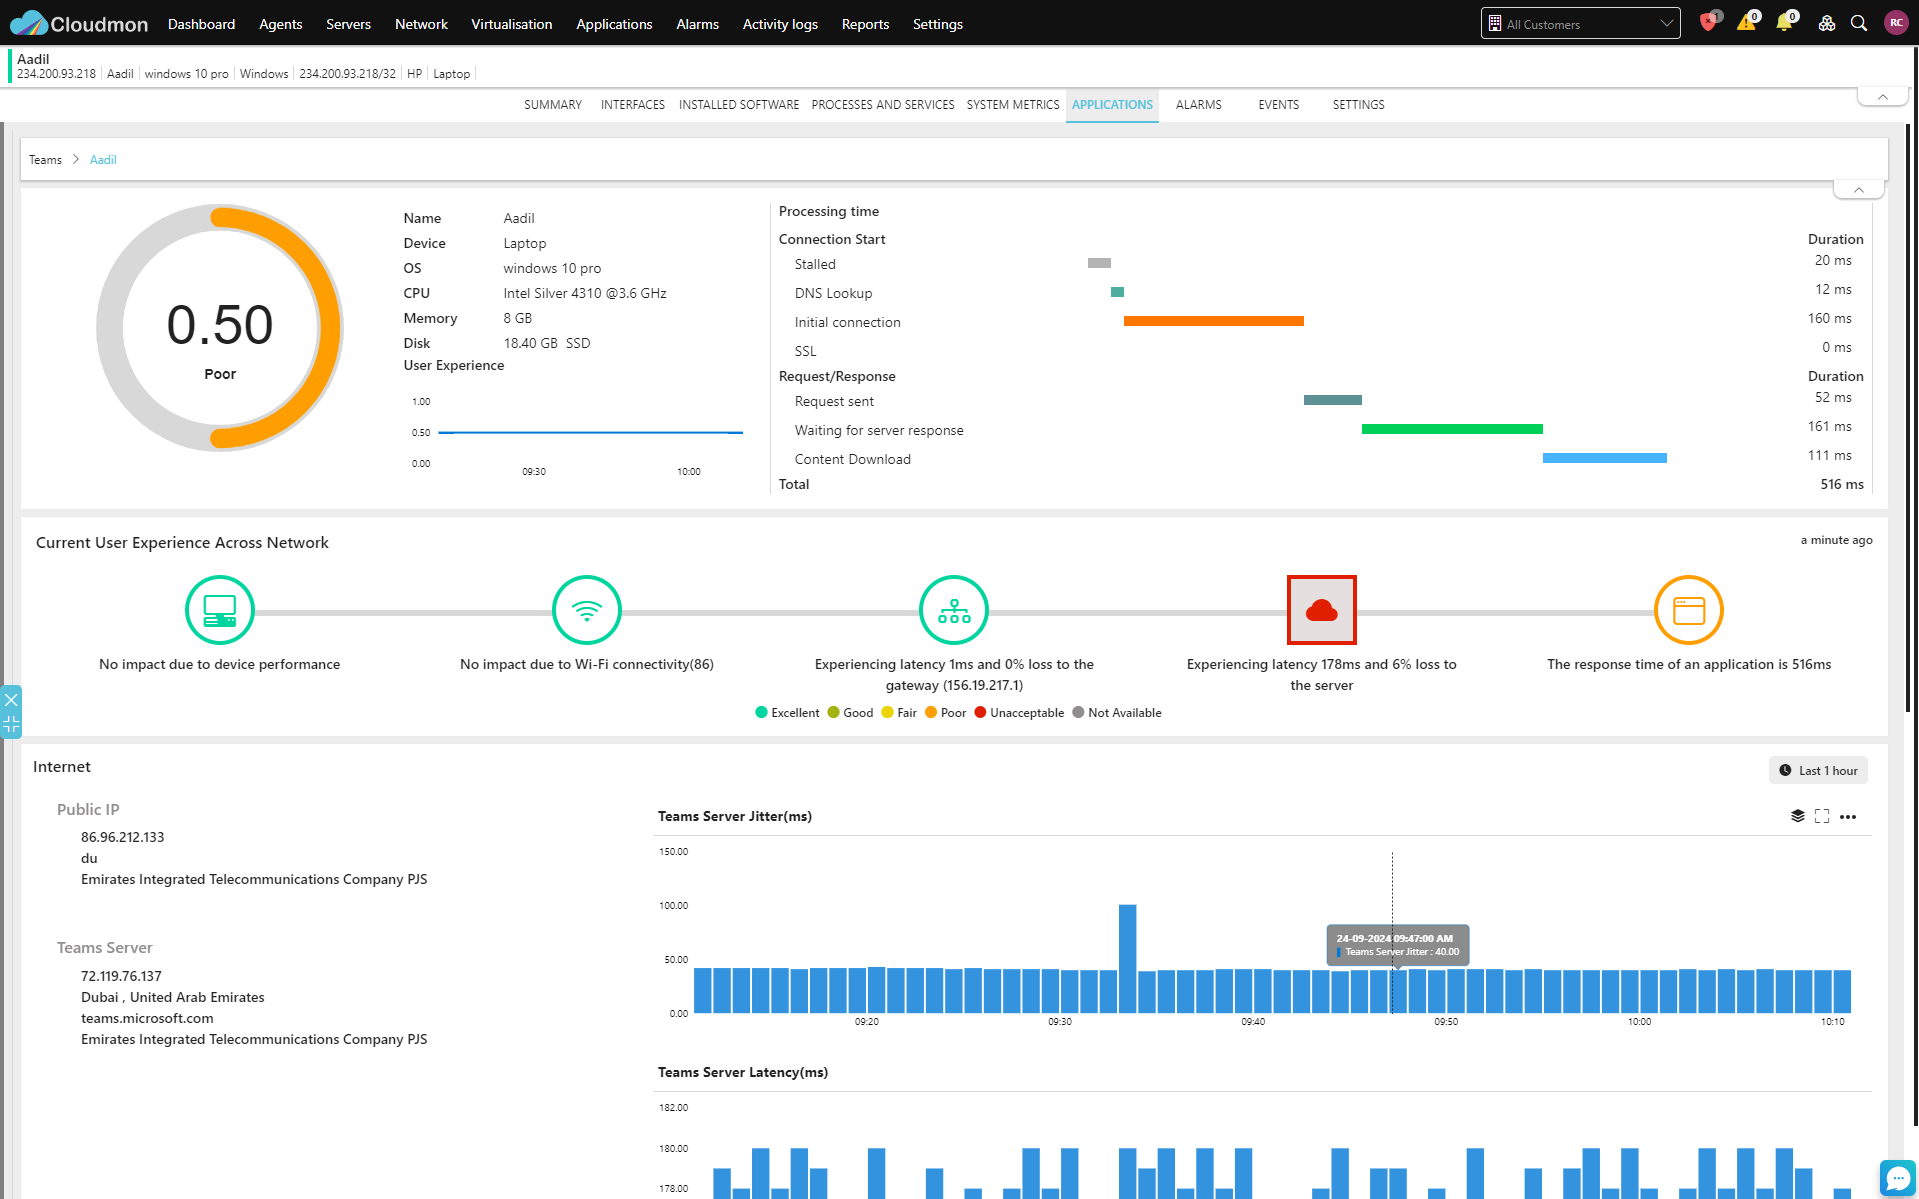Click the application response window icon
1919x1199 pixels.
click(x=1689, y=610)
